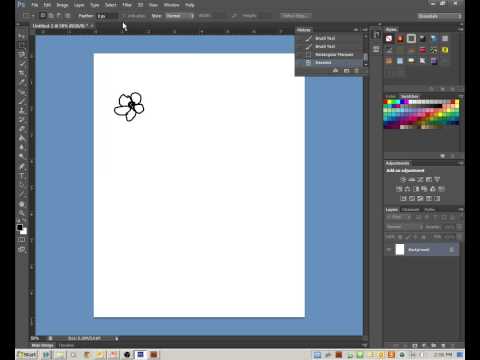Select the Hand tool
This screenshot has width=480, height=360.
(22, 204)
